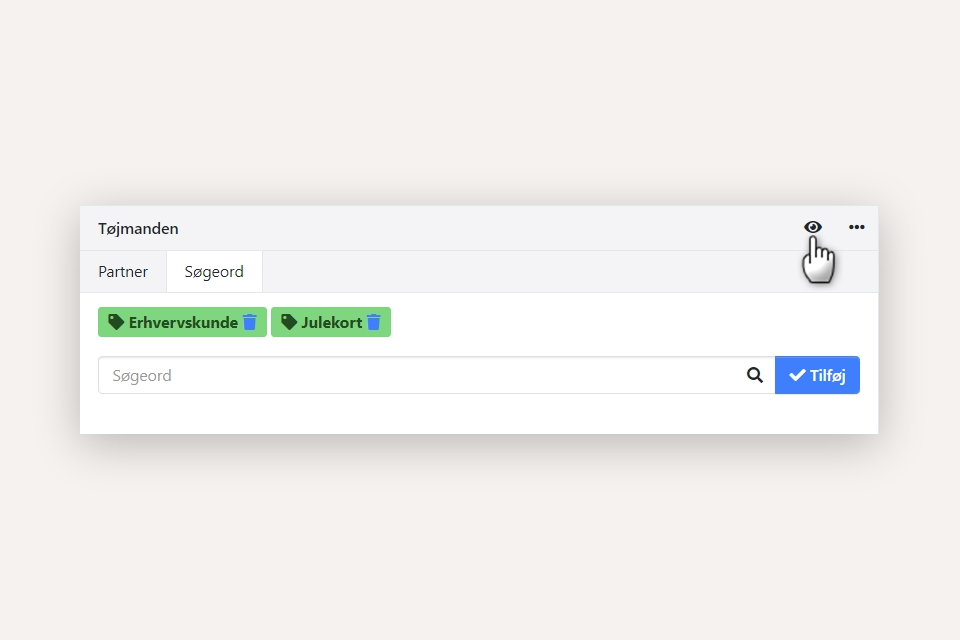Delete Erhvervskunde keyword using its trash icon
The height and width of the screenshot is (640, 960).
pos(250,322)
